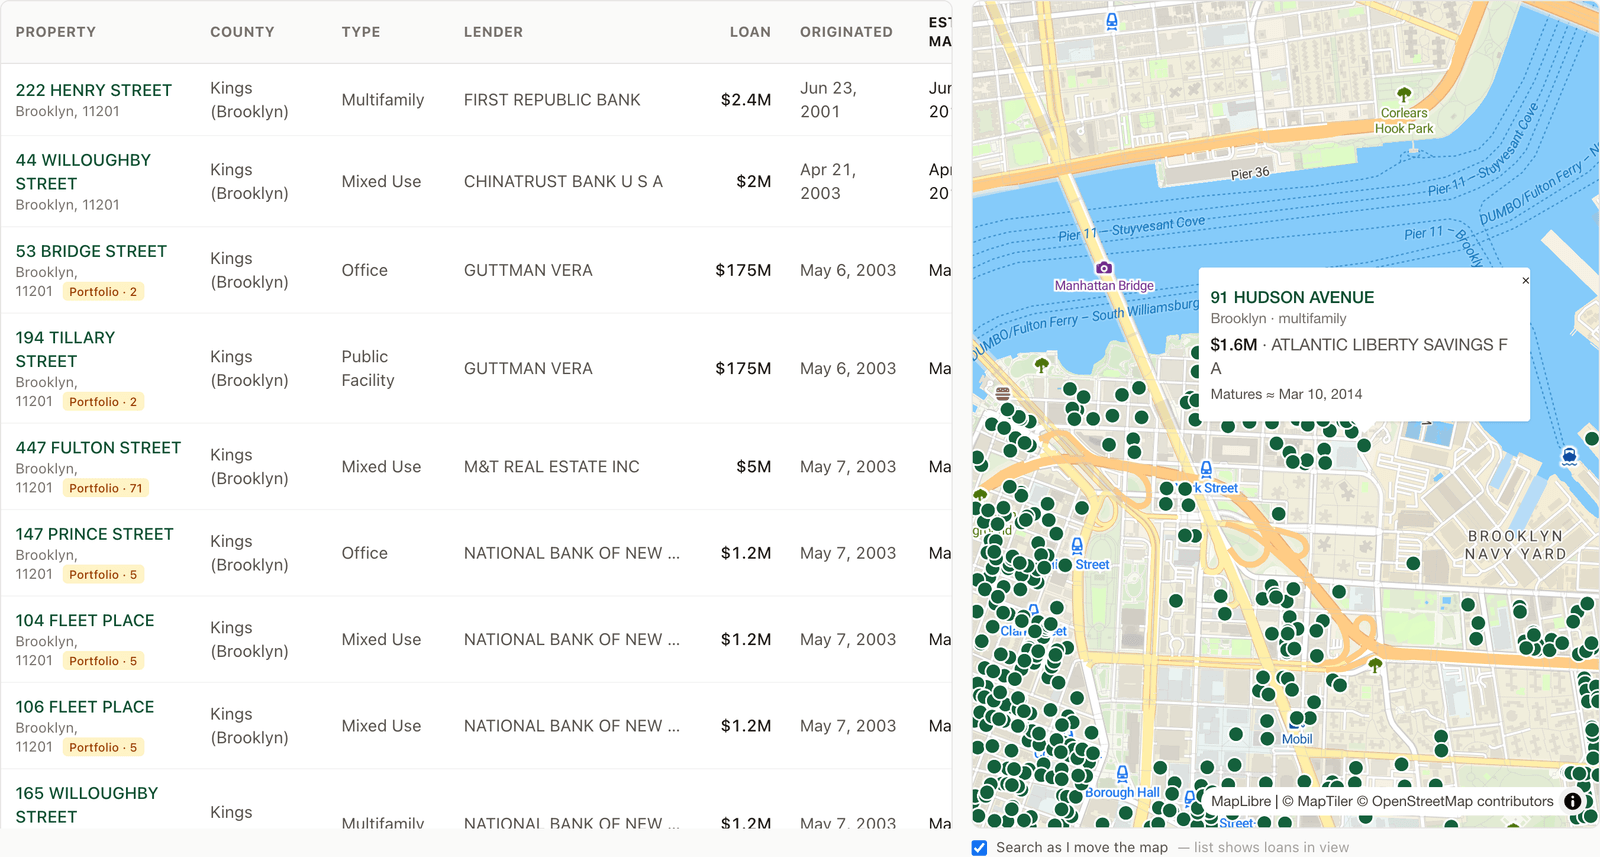Toggle the map attribution info icon

click(x=1573, y=801)
